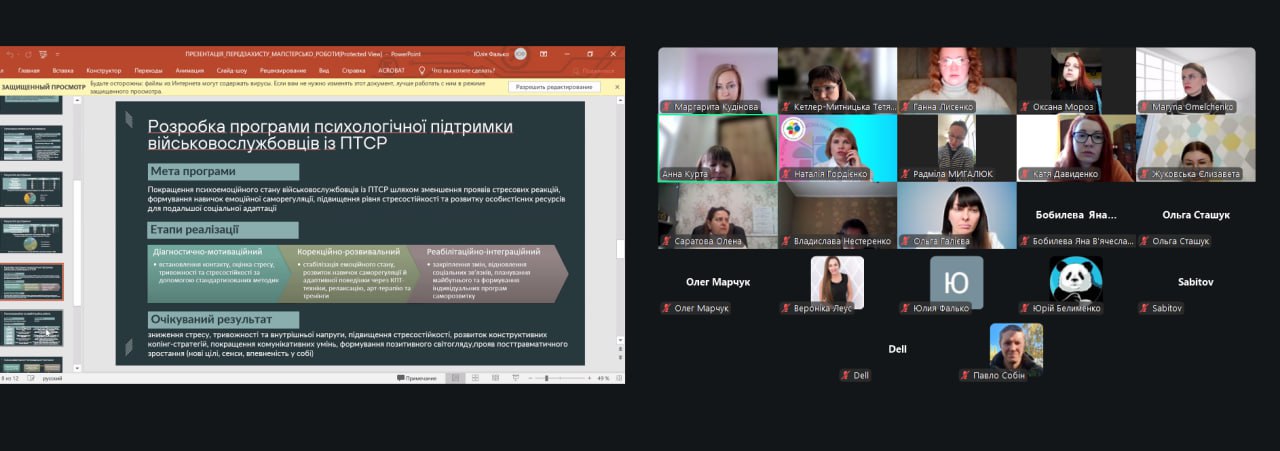Screen dimensions: 1280x451
Task: Select Анна Курта's highlighted video tile
Action: click(x=717, y=147)
